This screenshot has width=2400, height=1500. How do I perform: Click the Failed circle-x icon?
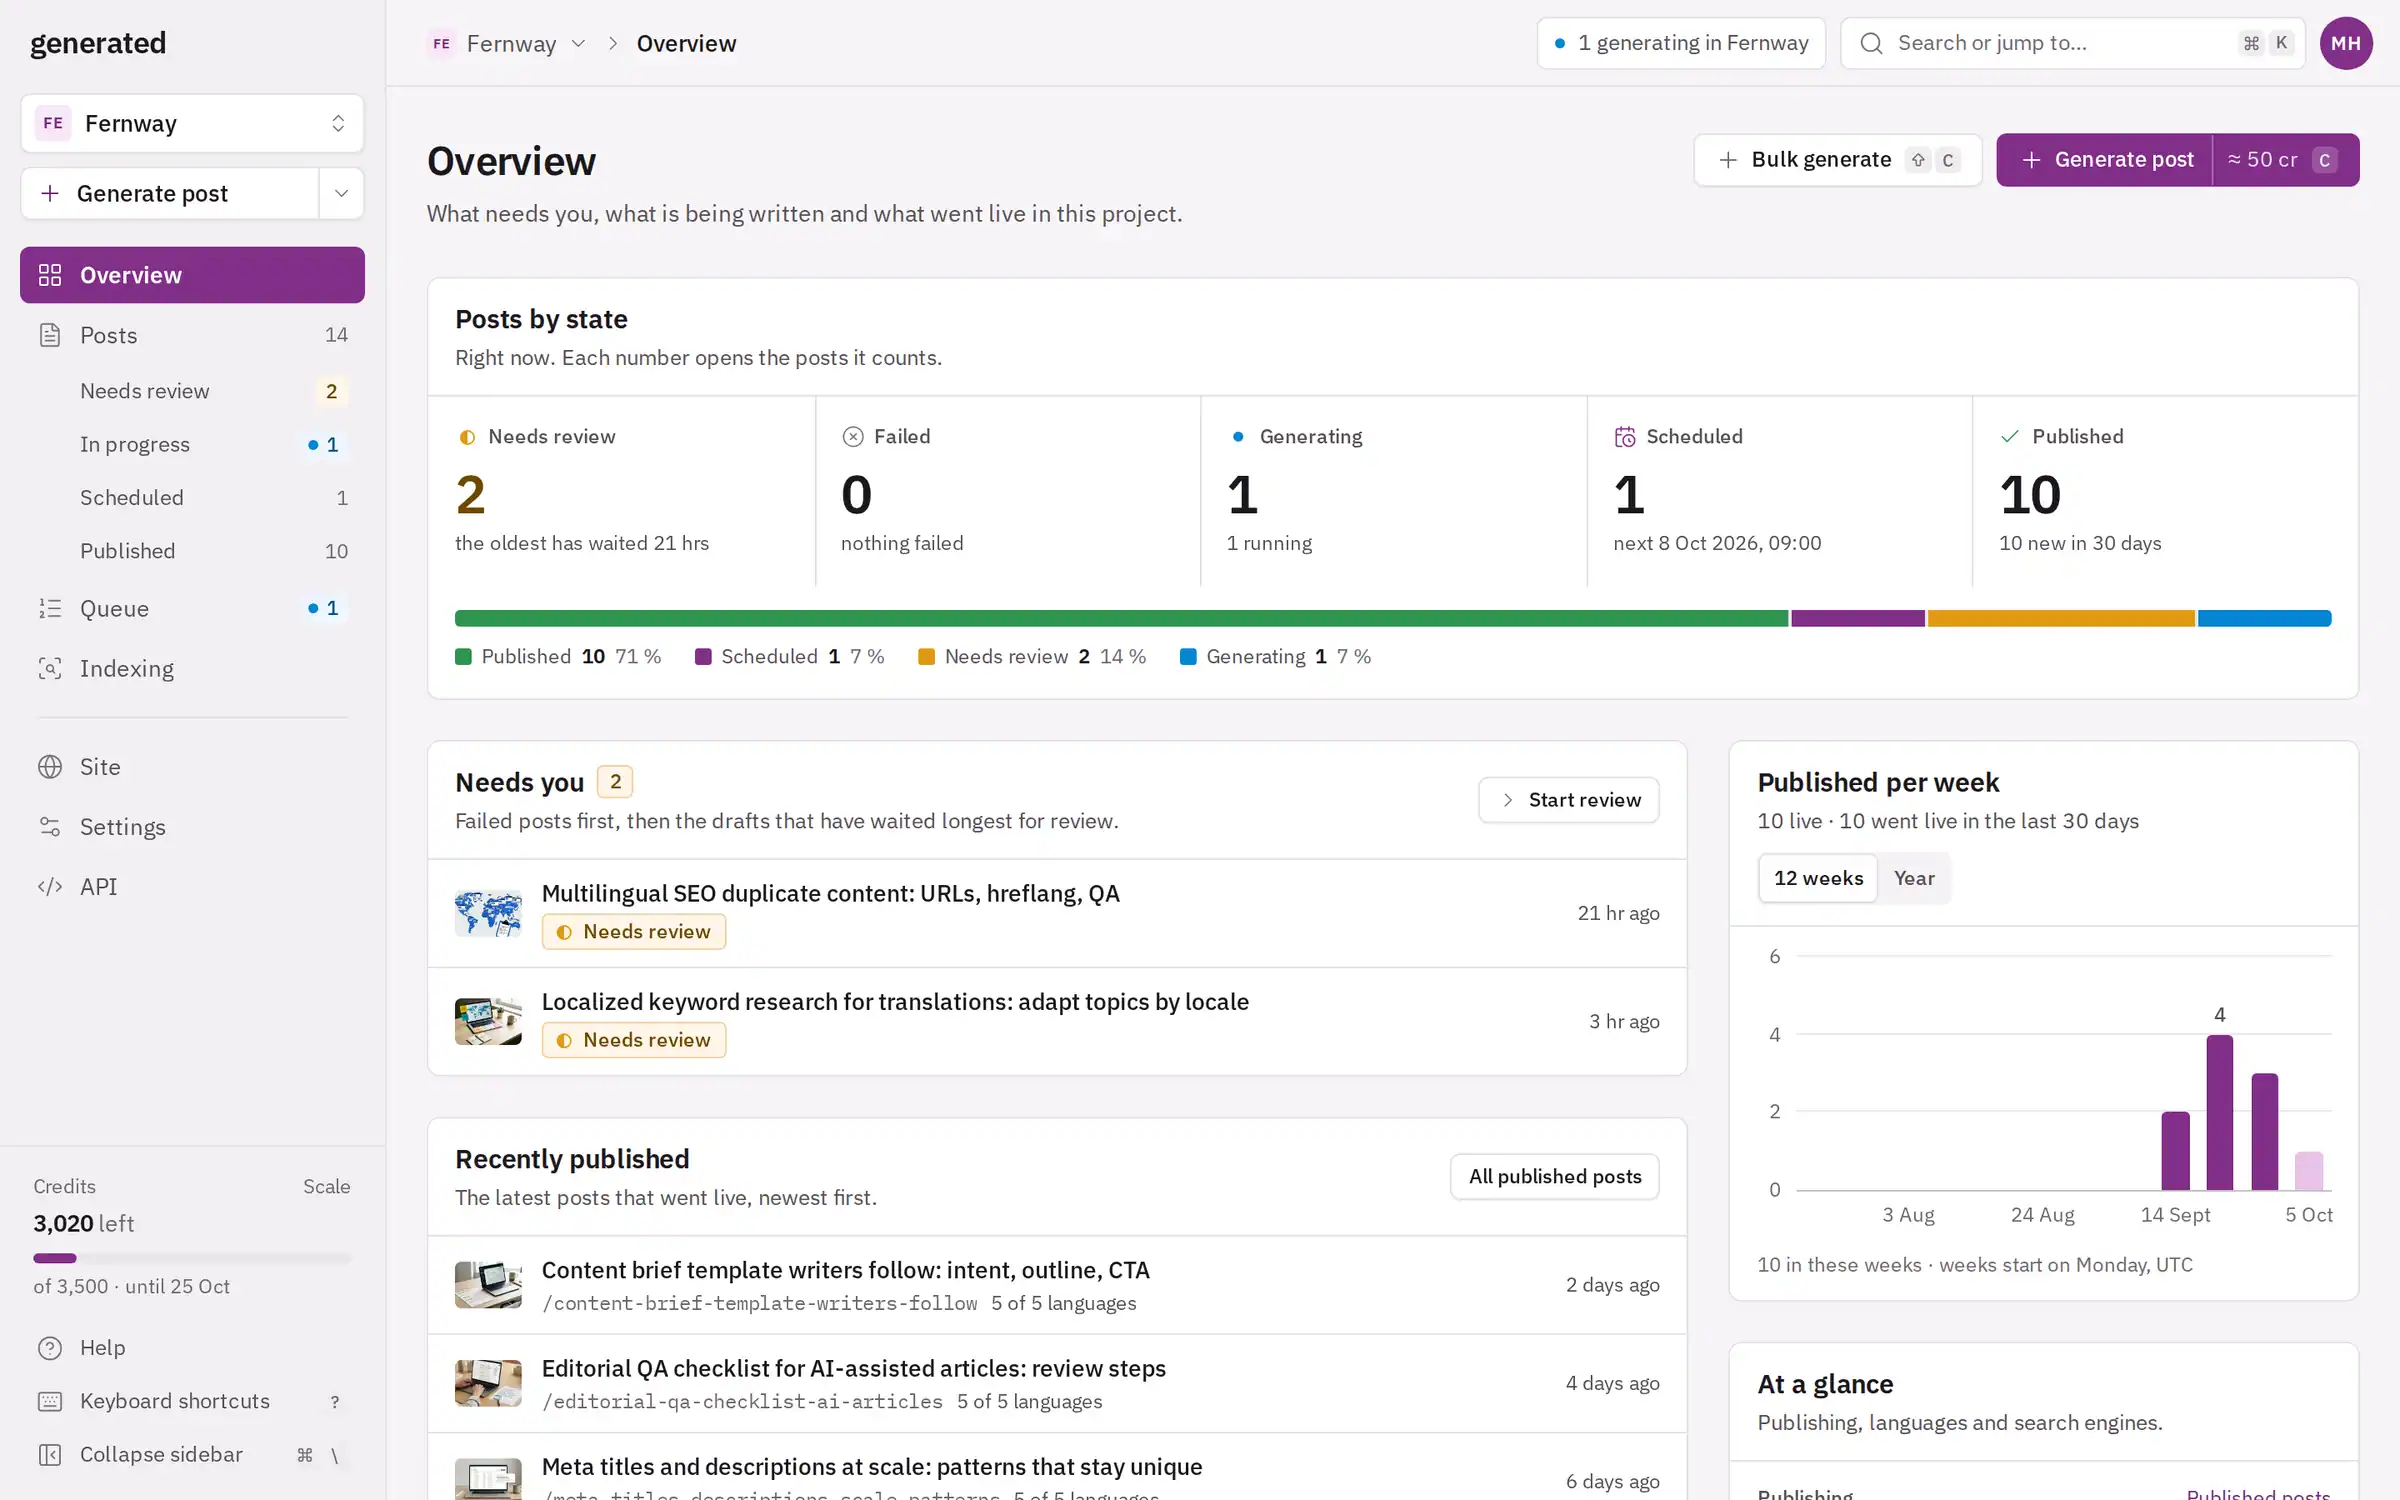[853, 437]
